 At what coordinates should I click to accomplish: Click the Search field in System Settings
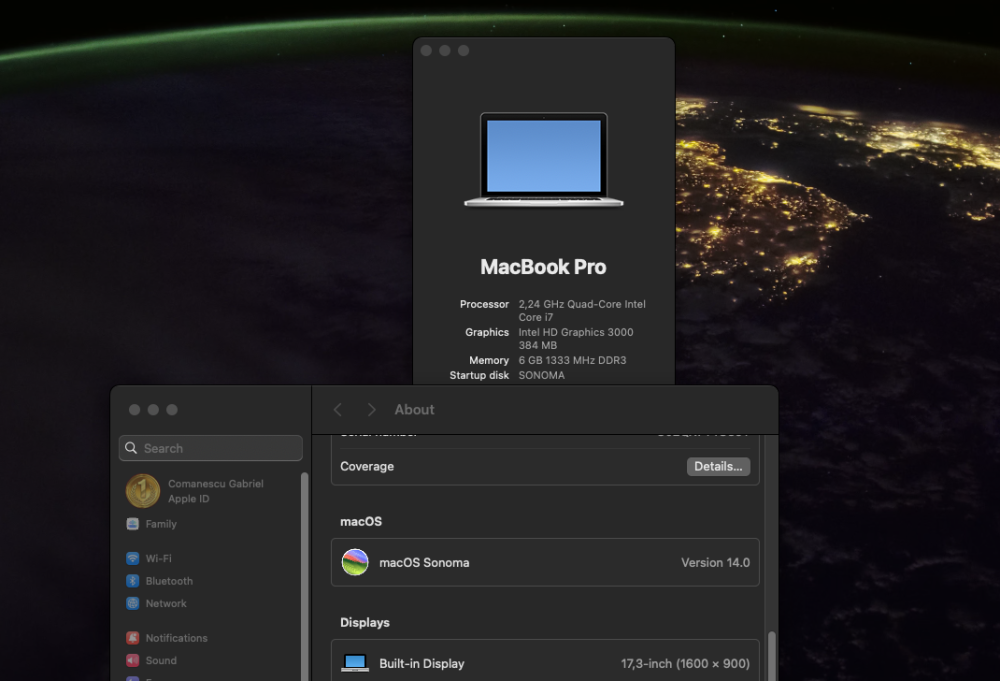click(210, 448)
